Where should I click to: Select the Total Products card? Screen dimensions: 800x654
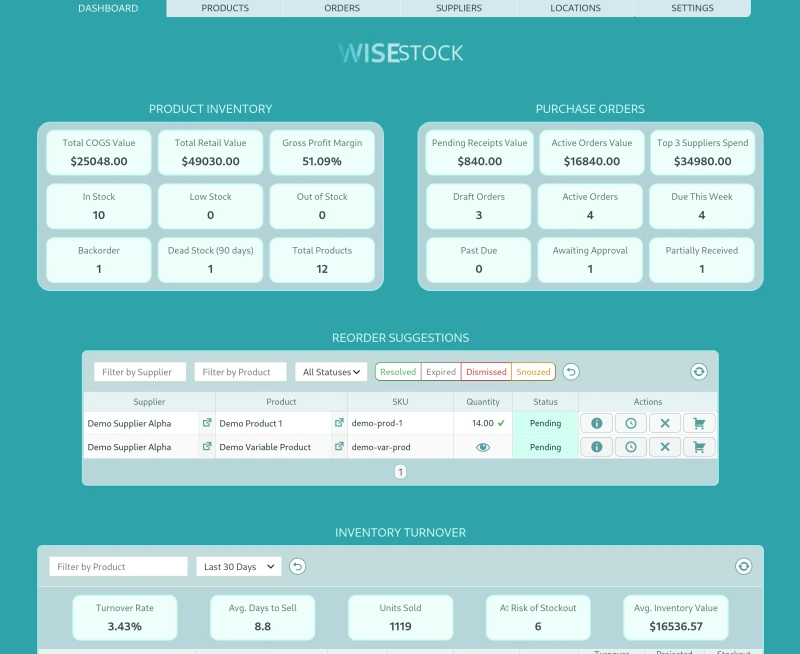(x=322, y=260)
